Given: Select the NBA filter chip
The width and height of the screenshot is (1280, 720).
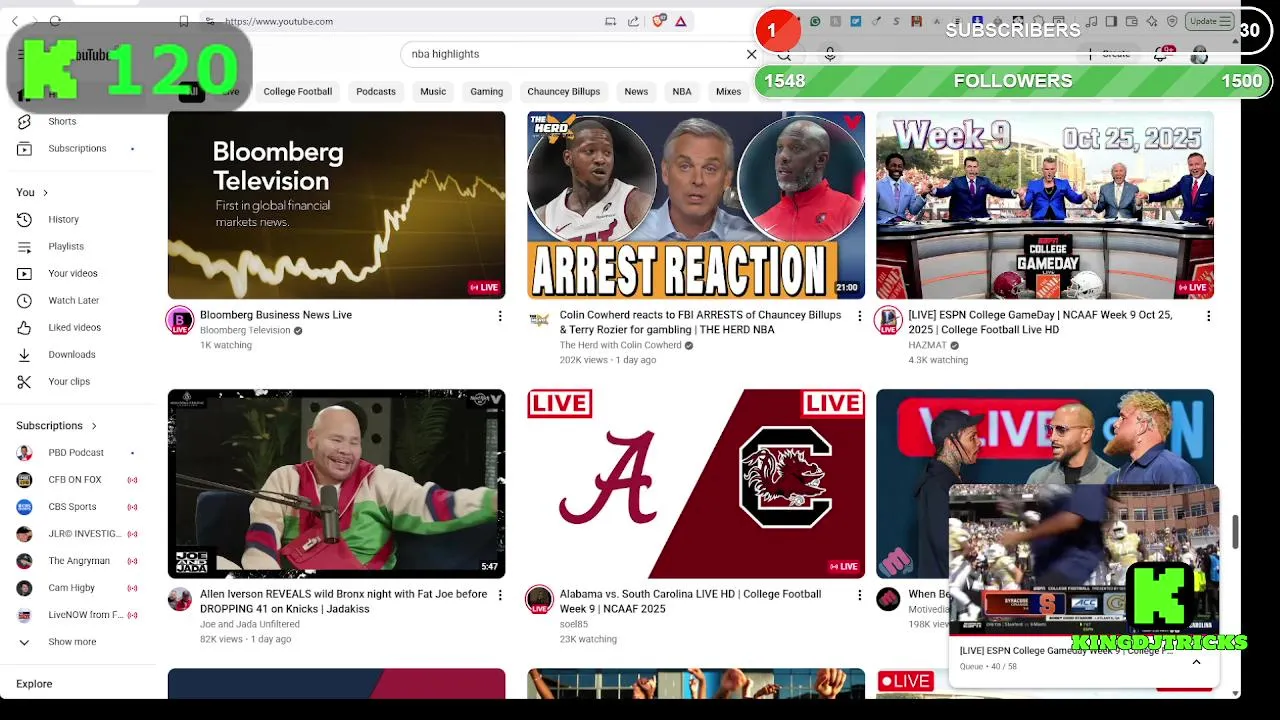Looking at the screenshot, I should click(682, 92).
